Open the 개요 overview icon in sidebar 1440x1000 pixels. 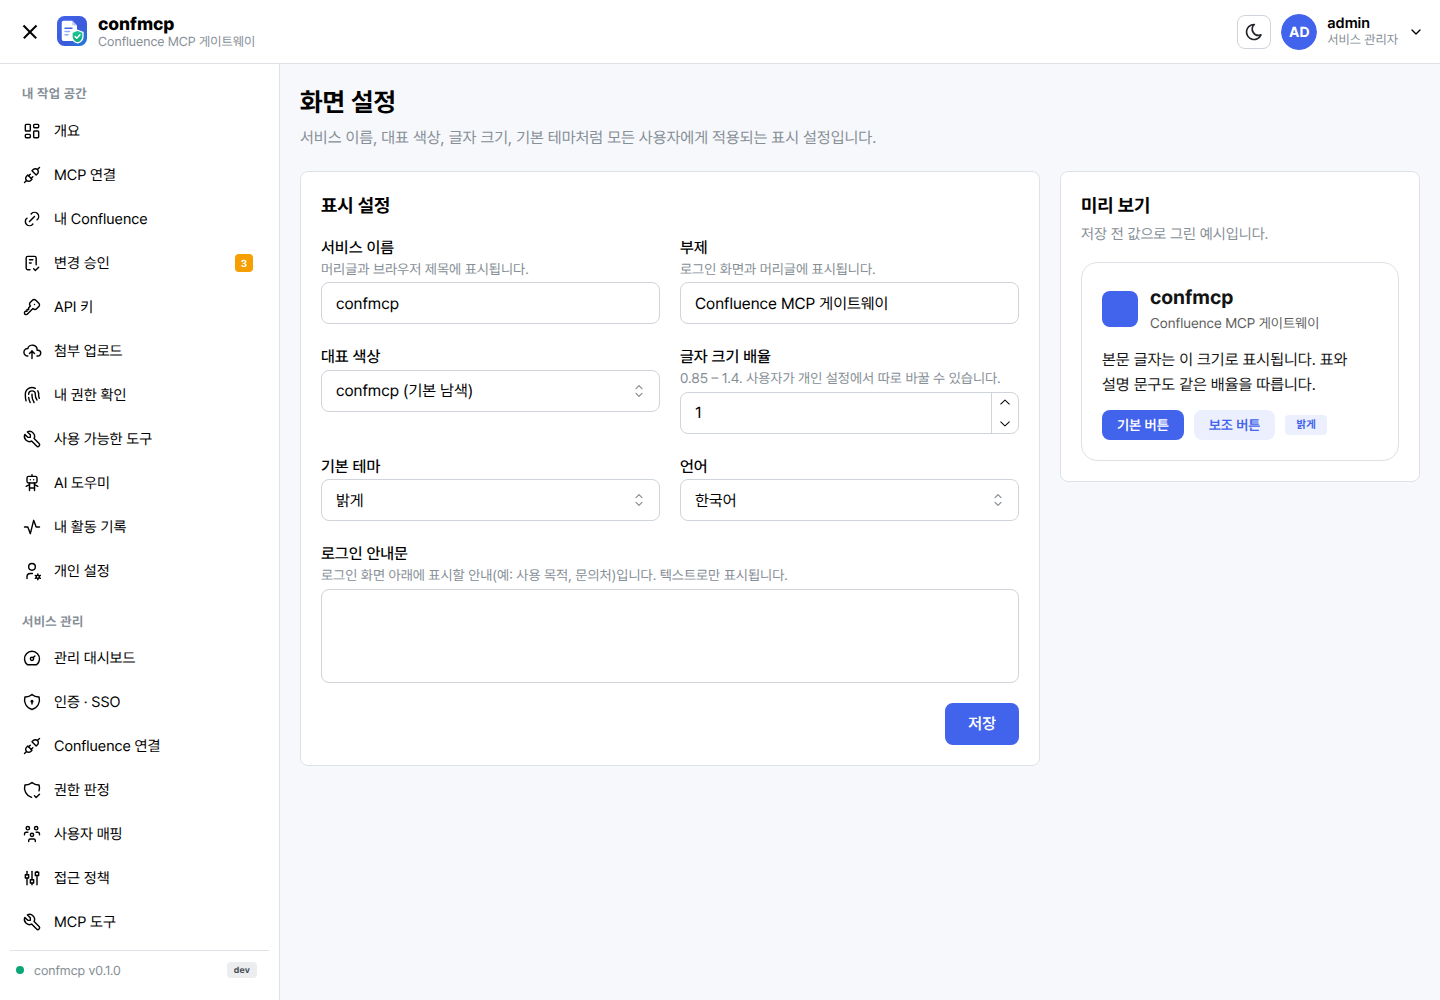tap(32, 131)
